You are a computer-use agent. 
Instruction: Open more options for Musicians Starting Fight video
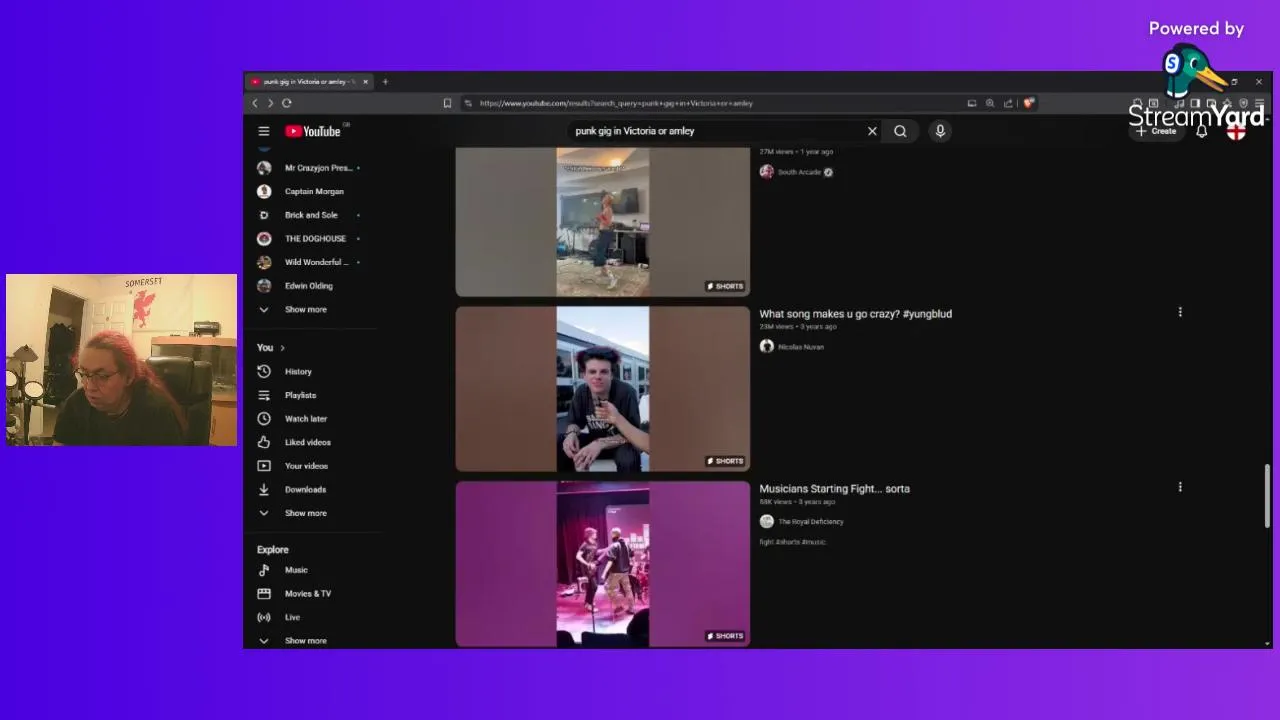(1180, 487)
